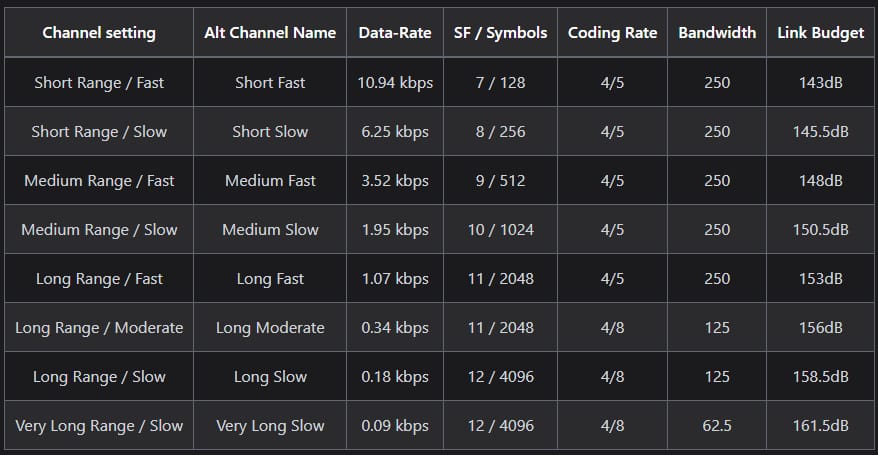Select the Coding Rate column header
Image resolution: width=878 pixels, height=455 pixels.
pyautogui.click(x=612, y=33)
